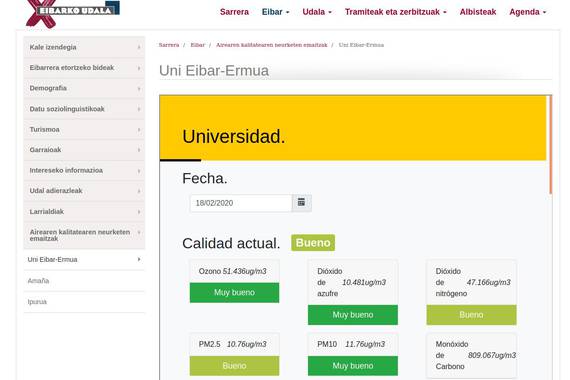Open Kale izendegia sidebar item
Image resolution: width=570 pixels, height=380 pixels.
pyautogui.click(x=84, y=47)
